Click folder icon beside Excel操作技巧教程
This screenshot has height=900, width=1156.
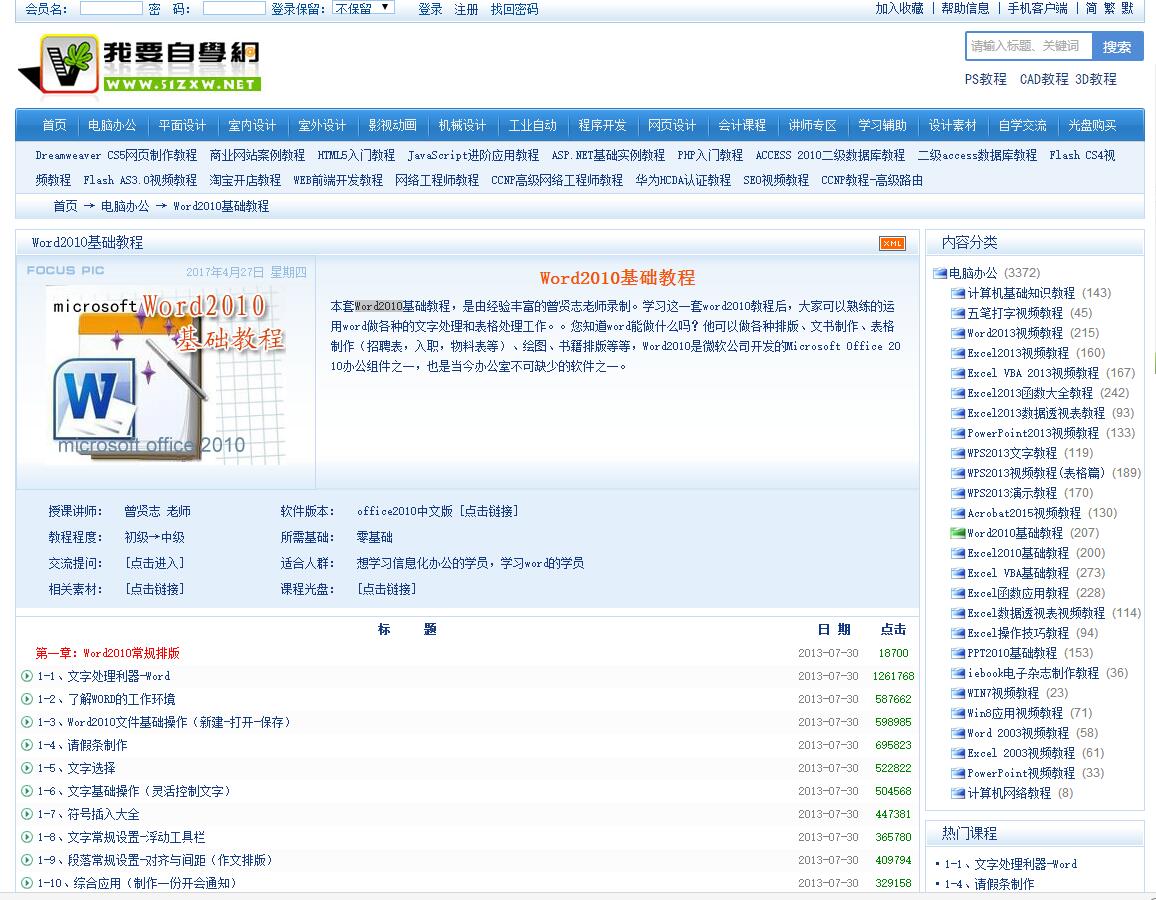pos(958,633)
